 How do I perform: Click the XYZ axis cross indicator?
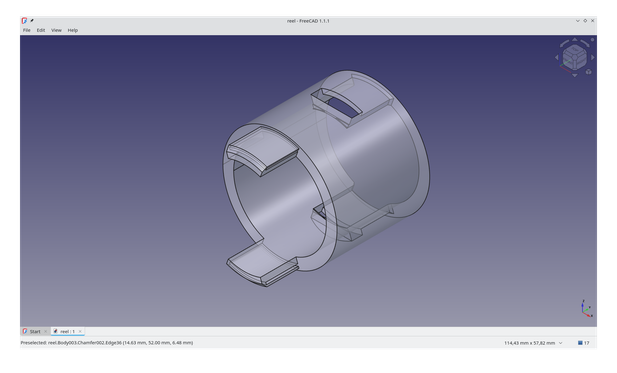586,309
